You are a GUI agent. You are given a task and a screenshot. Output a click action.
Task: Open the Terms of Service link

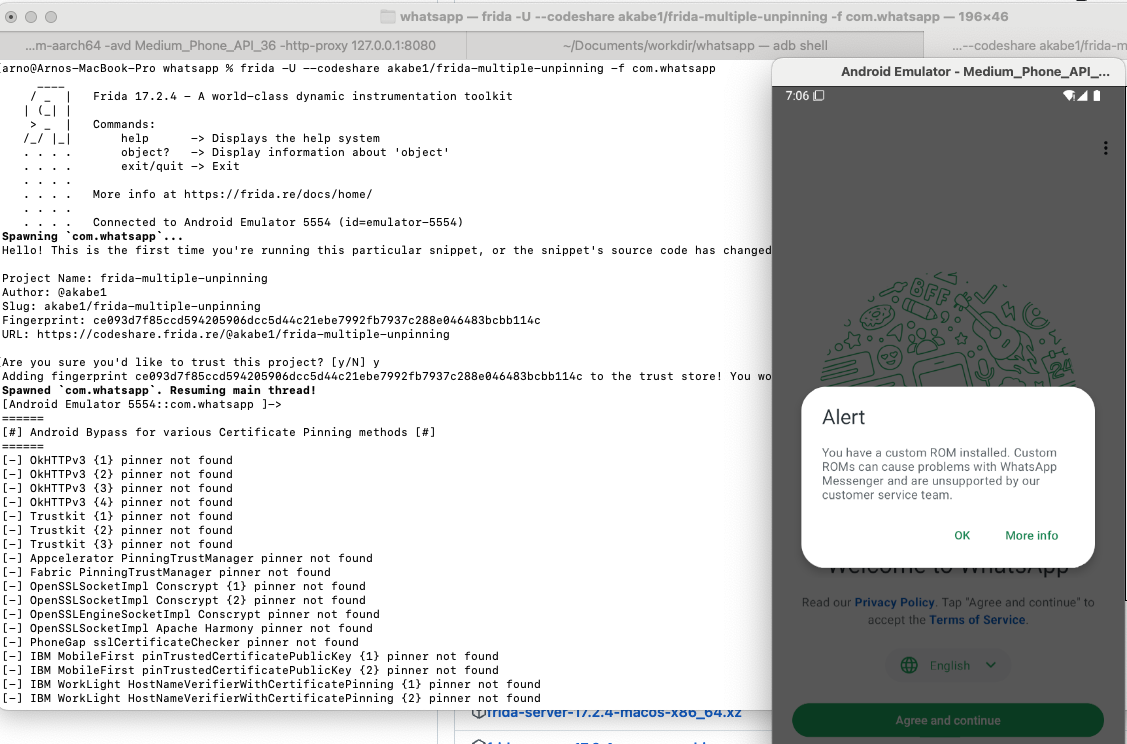click(977, 620)
